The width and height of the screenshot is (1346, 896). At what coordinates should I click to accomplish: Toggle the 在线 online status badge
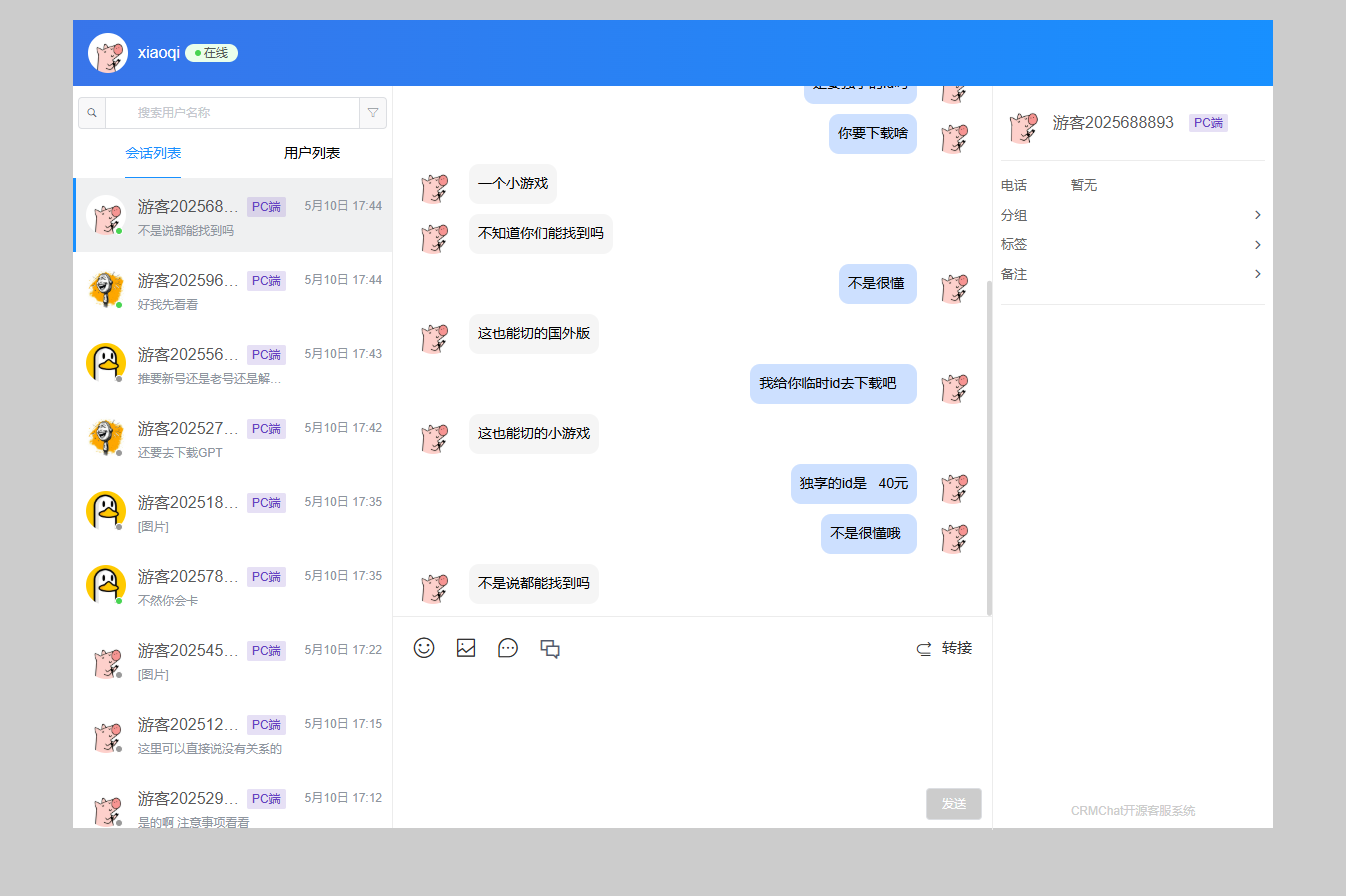[x=211, y=53]
